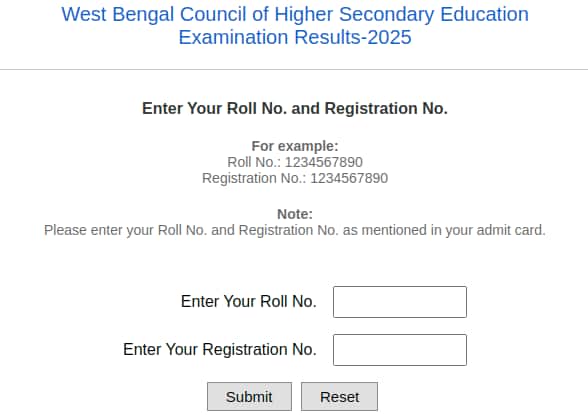
Task: Click the example "Registration No.: 1234567890" line
Action: pyautogui.click(x=295, y=178)
